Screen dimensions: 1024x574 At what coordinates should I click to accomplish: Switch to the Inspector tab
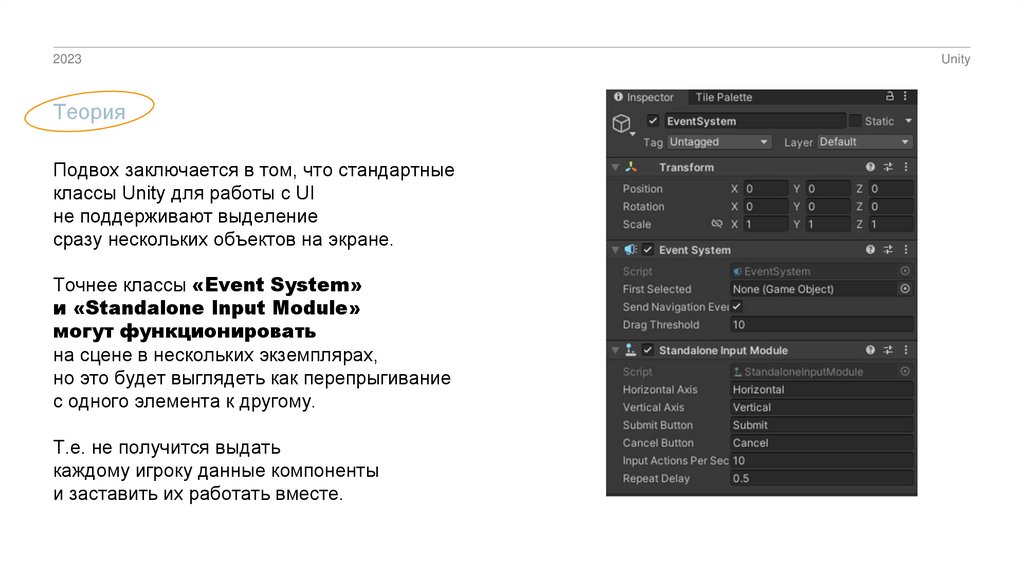[644, 97]
